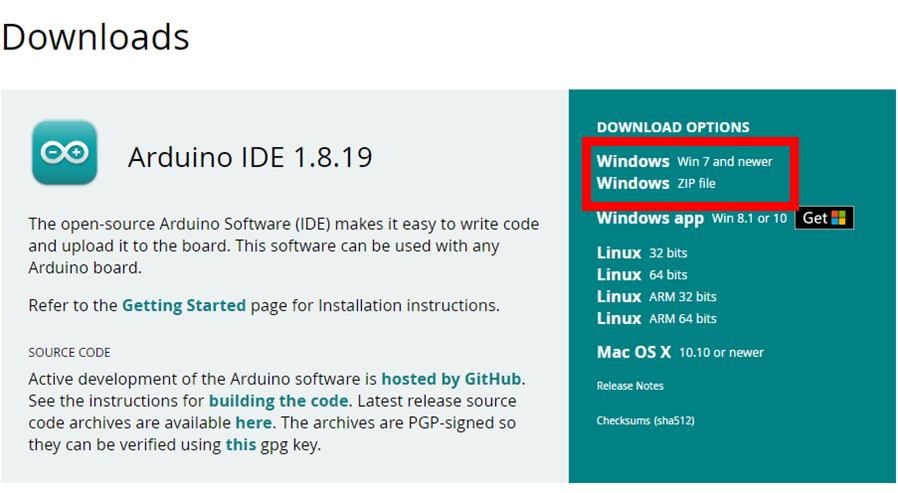
Task: Open the building the code instructions
Action: [278, 401]
